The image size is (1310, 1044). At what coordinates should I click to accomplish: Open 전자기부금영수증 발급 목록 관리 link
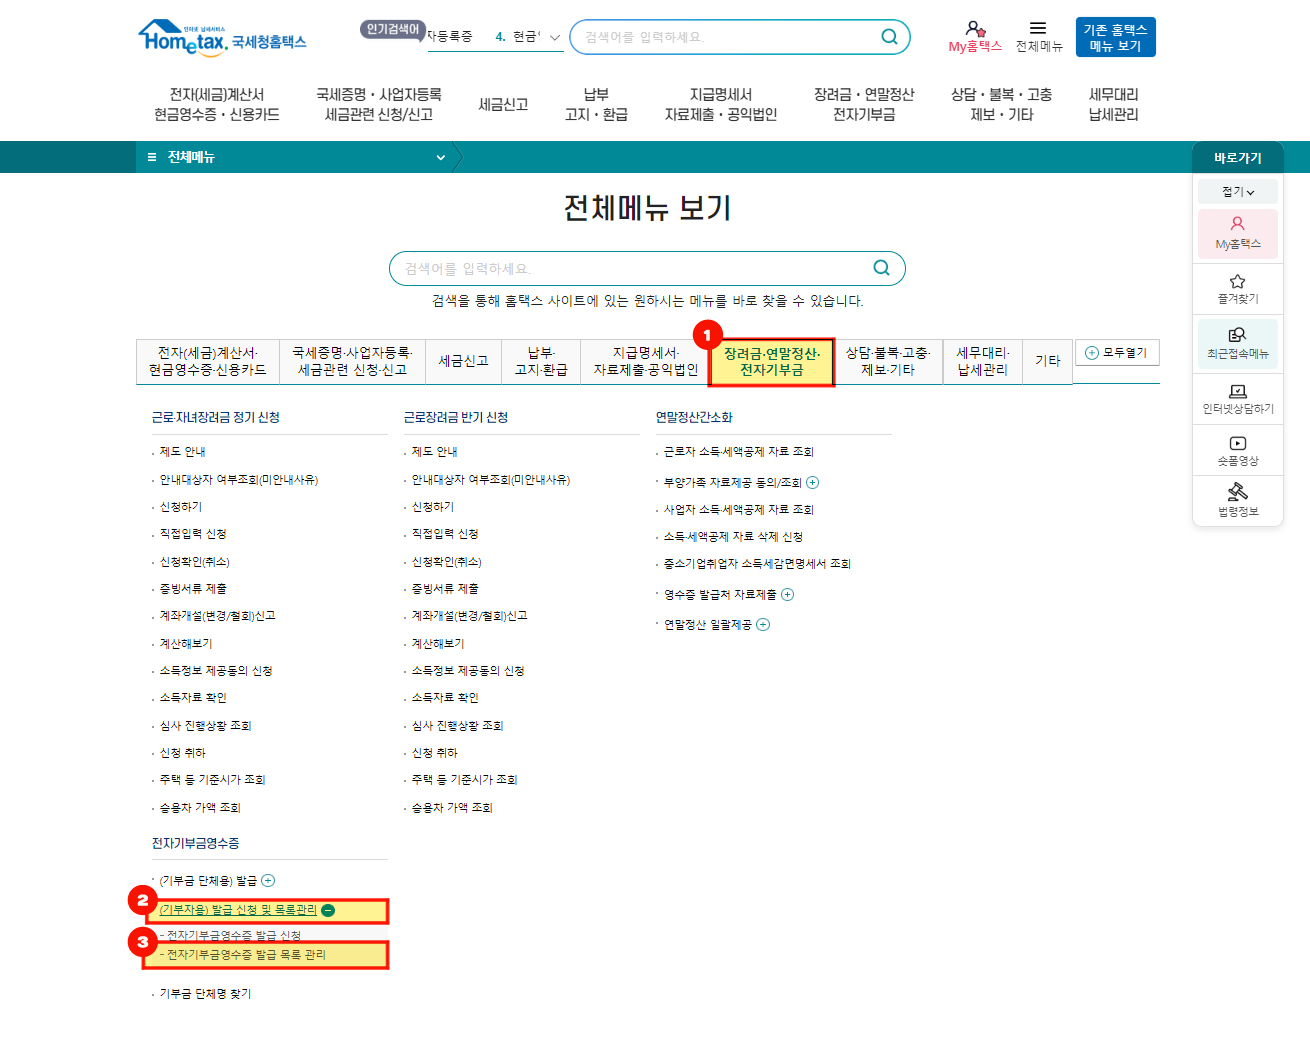click(x=246, y=955)
